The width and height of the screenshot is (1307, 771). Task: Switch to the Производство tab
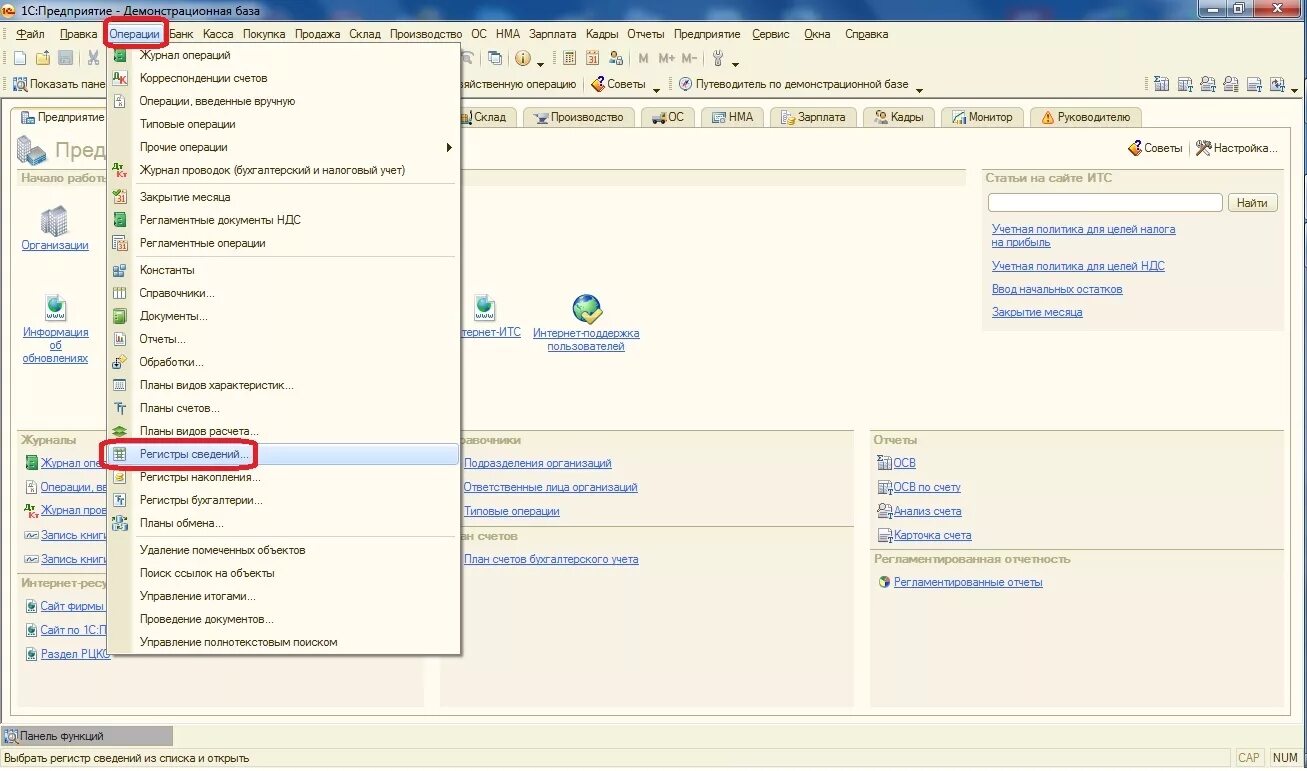click(x=578, y=117)
